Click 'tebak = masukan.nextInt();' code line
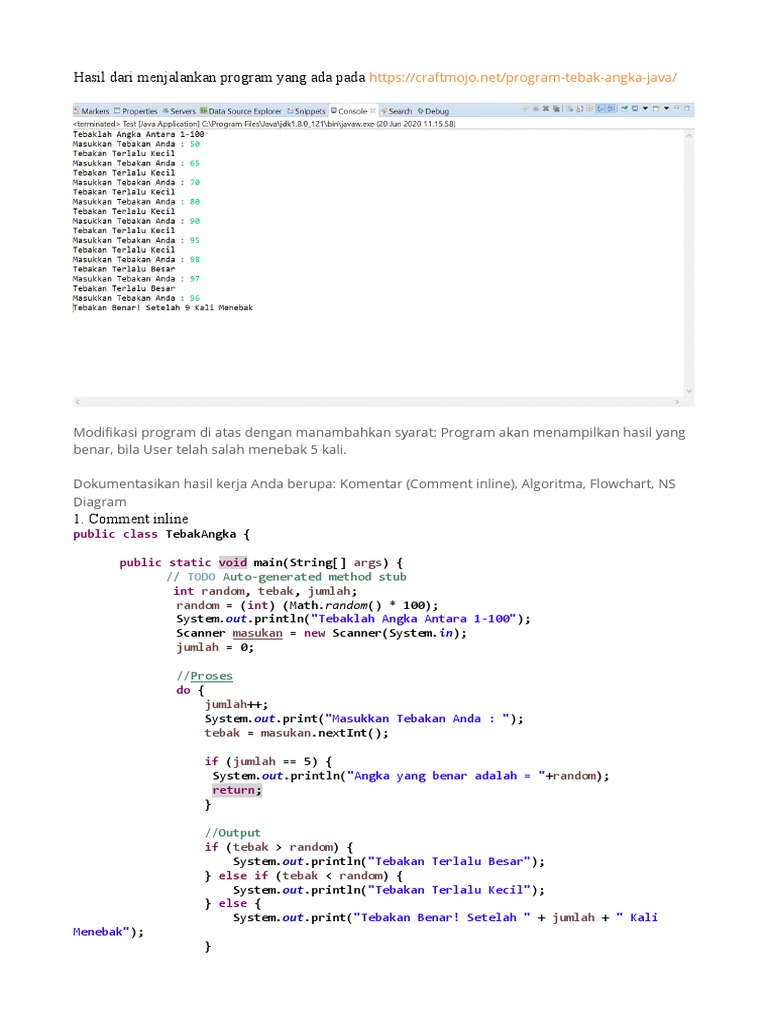This screenshot has width=768, height=1024. tap(296, 733)
